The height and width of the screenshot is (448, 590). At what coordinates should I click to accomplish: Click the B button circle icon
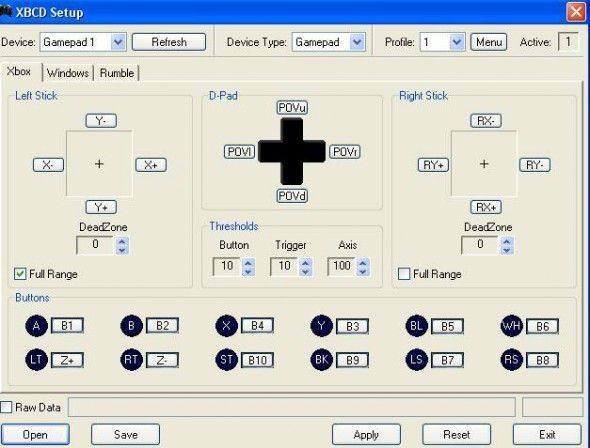[131, 325]
